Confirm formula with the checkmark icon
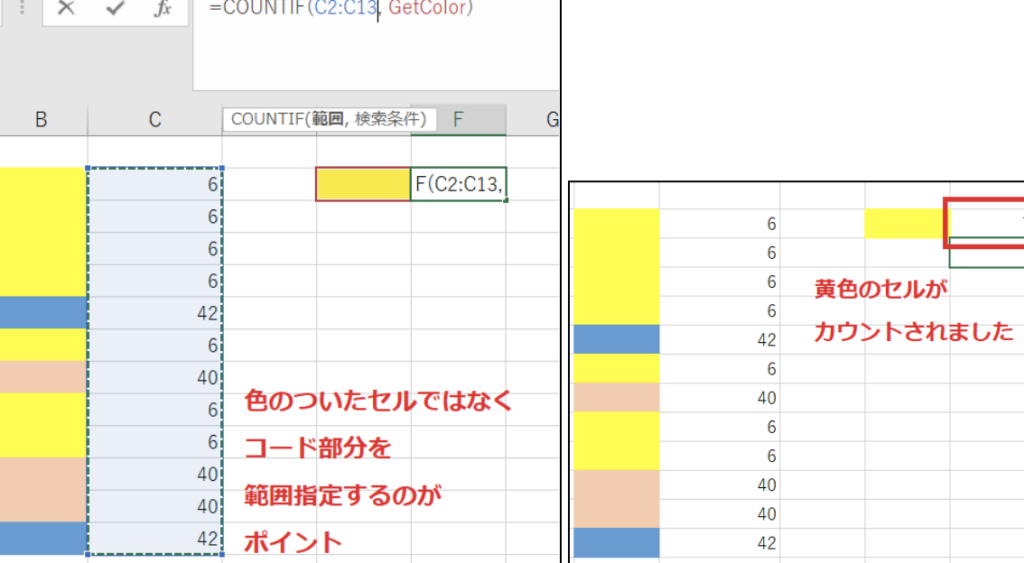 pyautogui.click(x=115, y=8)
